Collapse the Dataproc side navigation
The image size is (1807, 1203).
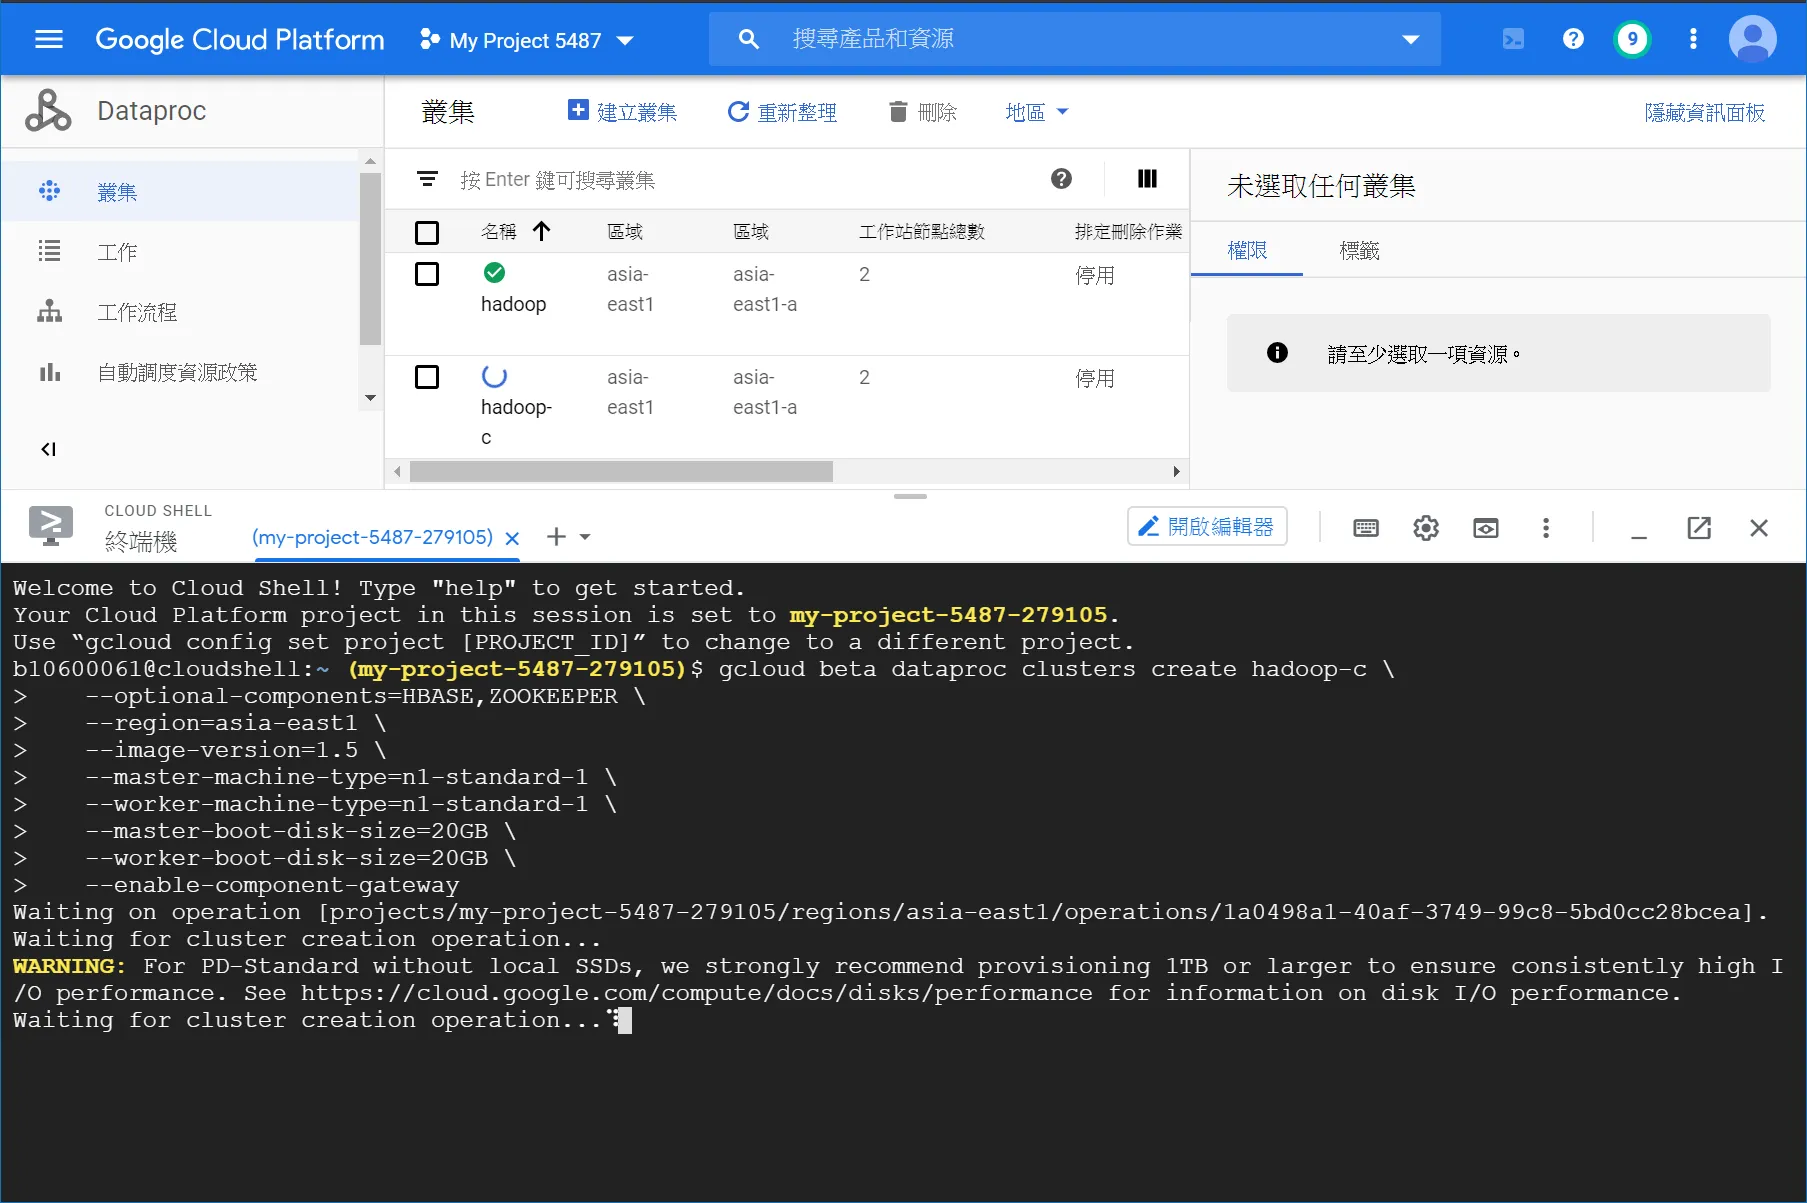48,449
